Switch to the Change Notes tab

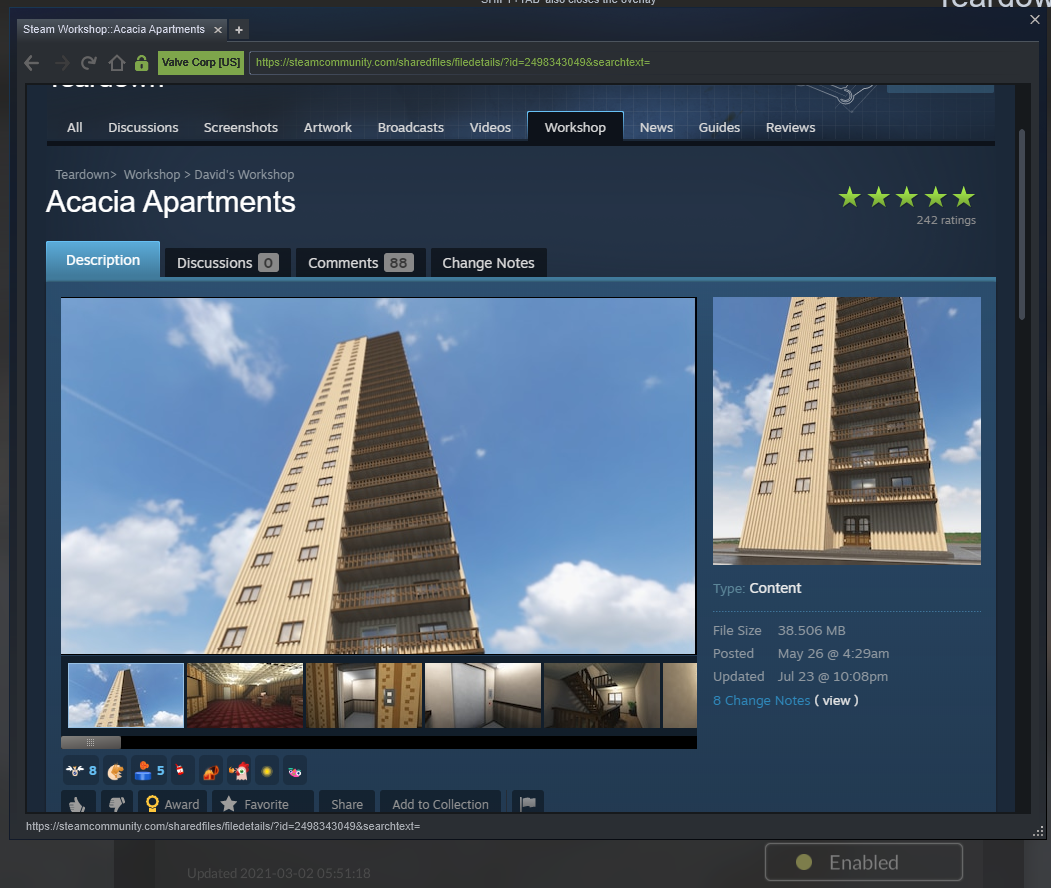click(488, 263)
